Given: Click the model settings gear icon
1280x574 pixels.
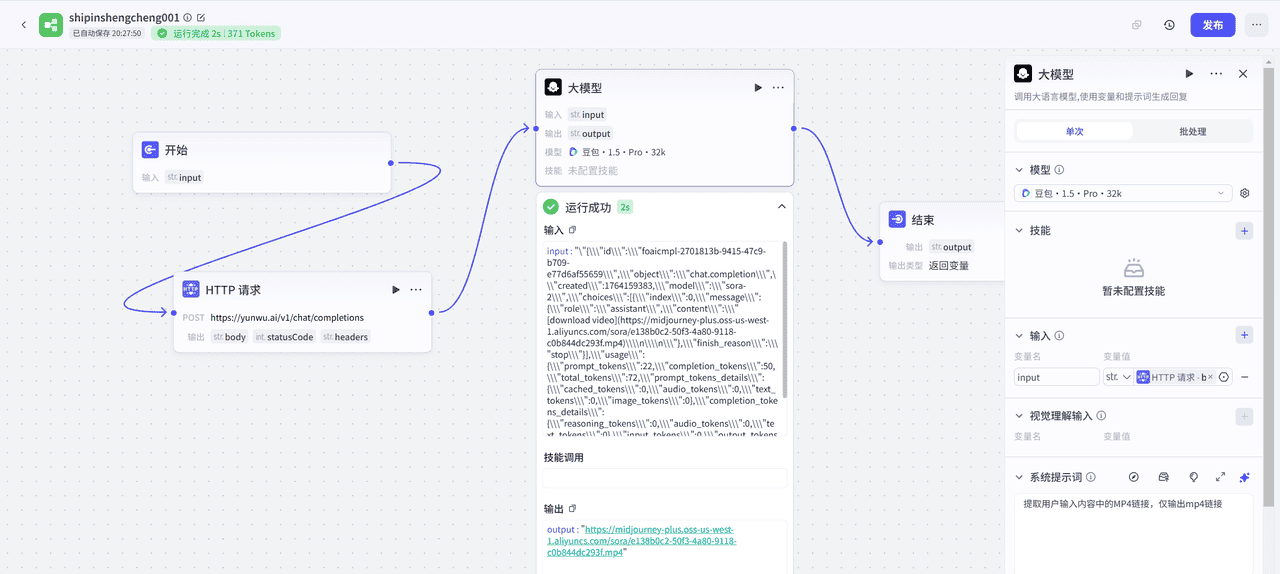Looking at the screenshot, I should pos(1245,193).
